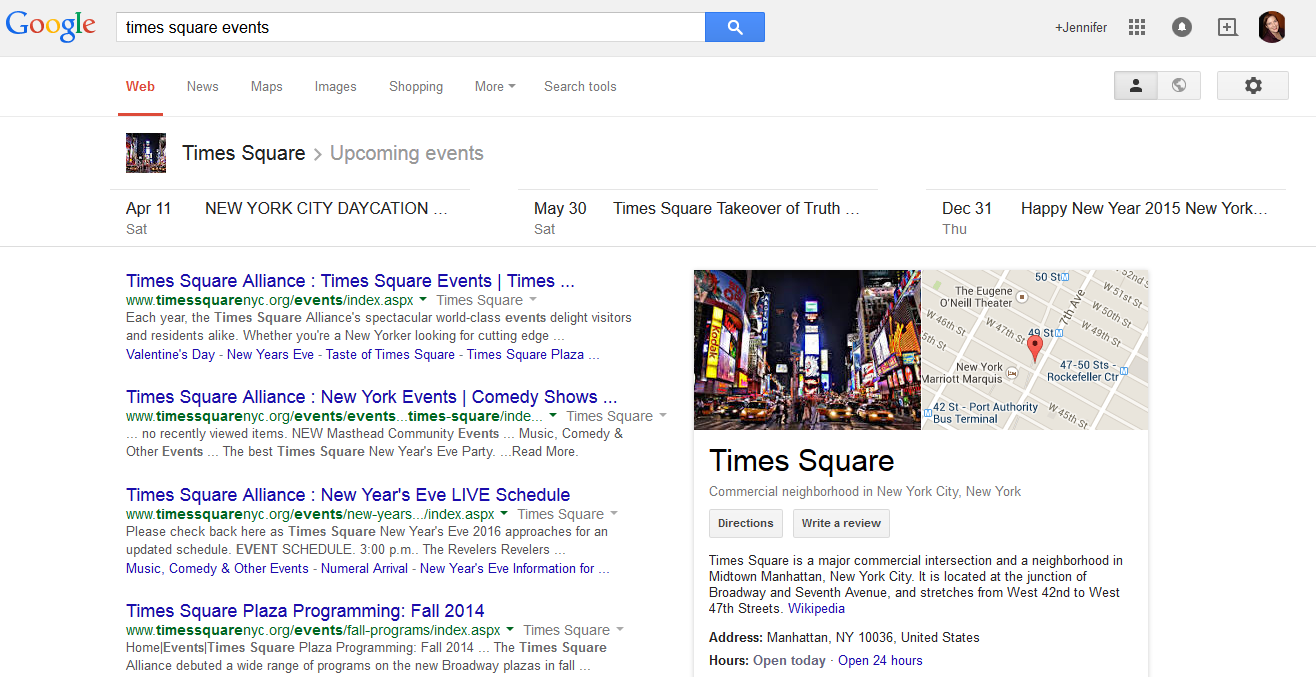This screenshot has width=1316, height=677.
Task: Switch to the Images tab
Action: [x=335, y=87]
